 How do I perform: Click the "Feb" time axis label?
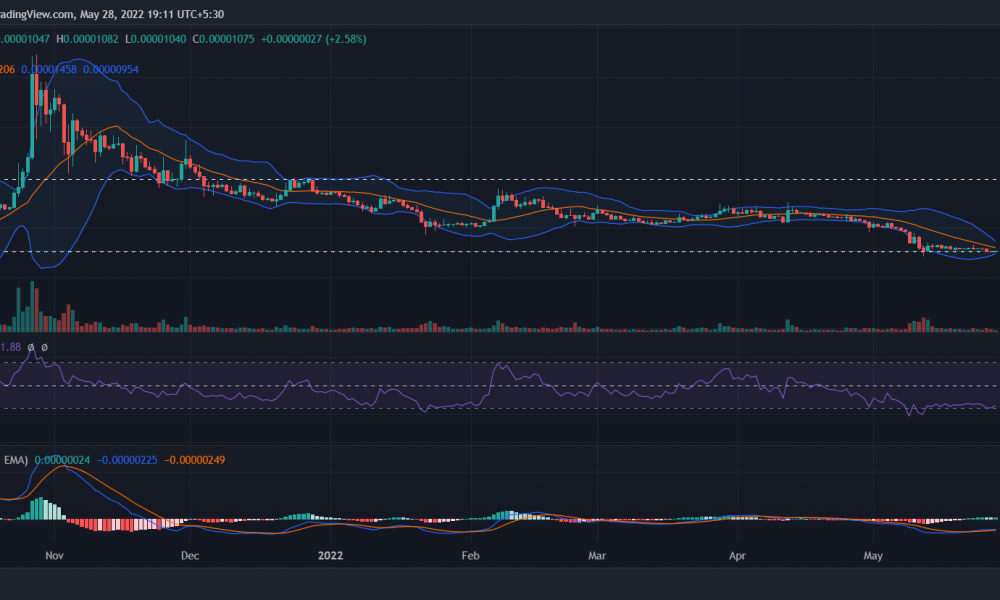[471, 555]
